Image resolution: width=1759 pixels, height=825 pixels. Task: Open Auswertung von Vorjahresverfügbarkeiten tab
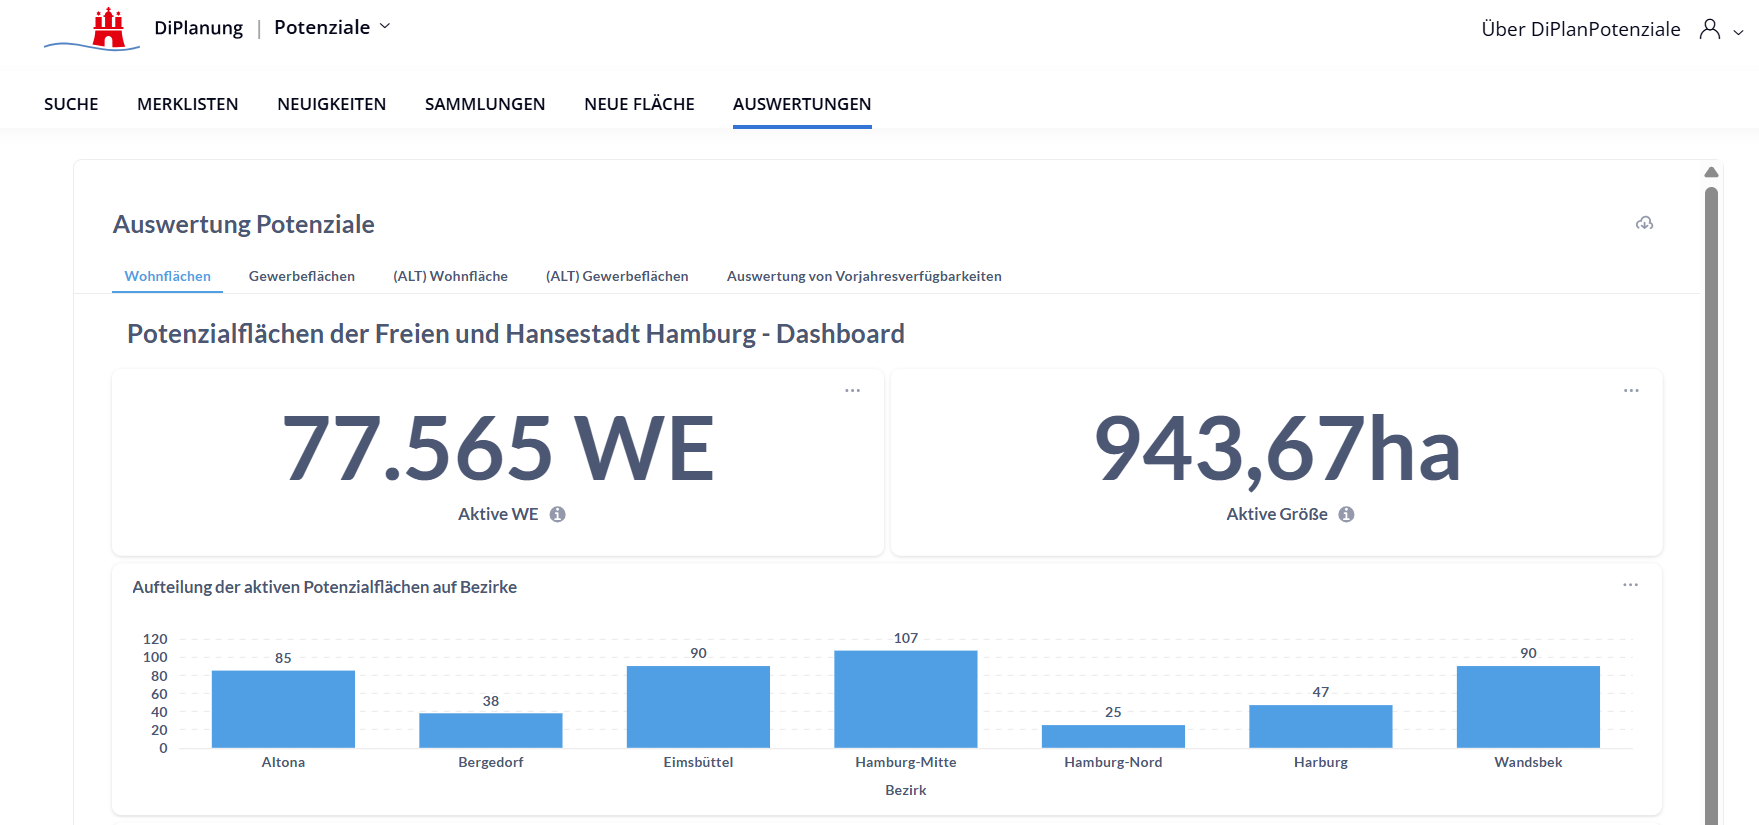point(863,276)
